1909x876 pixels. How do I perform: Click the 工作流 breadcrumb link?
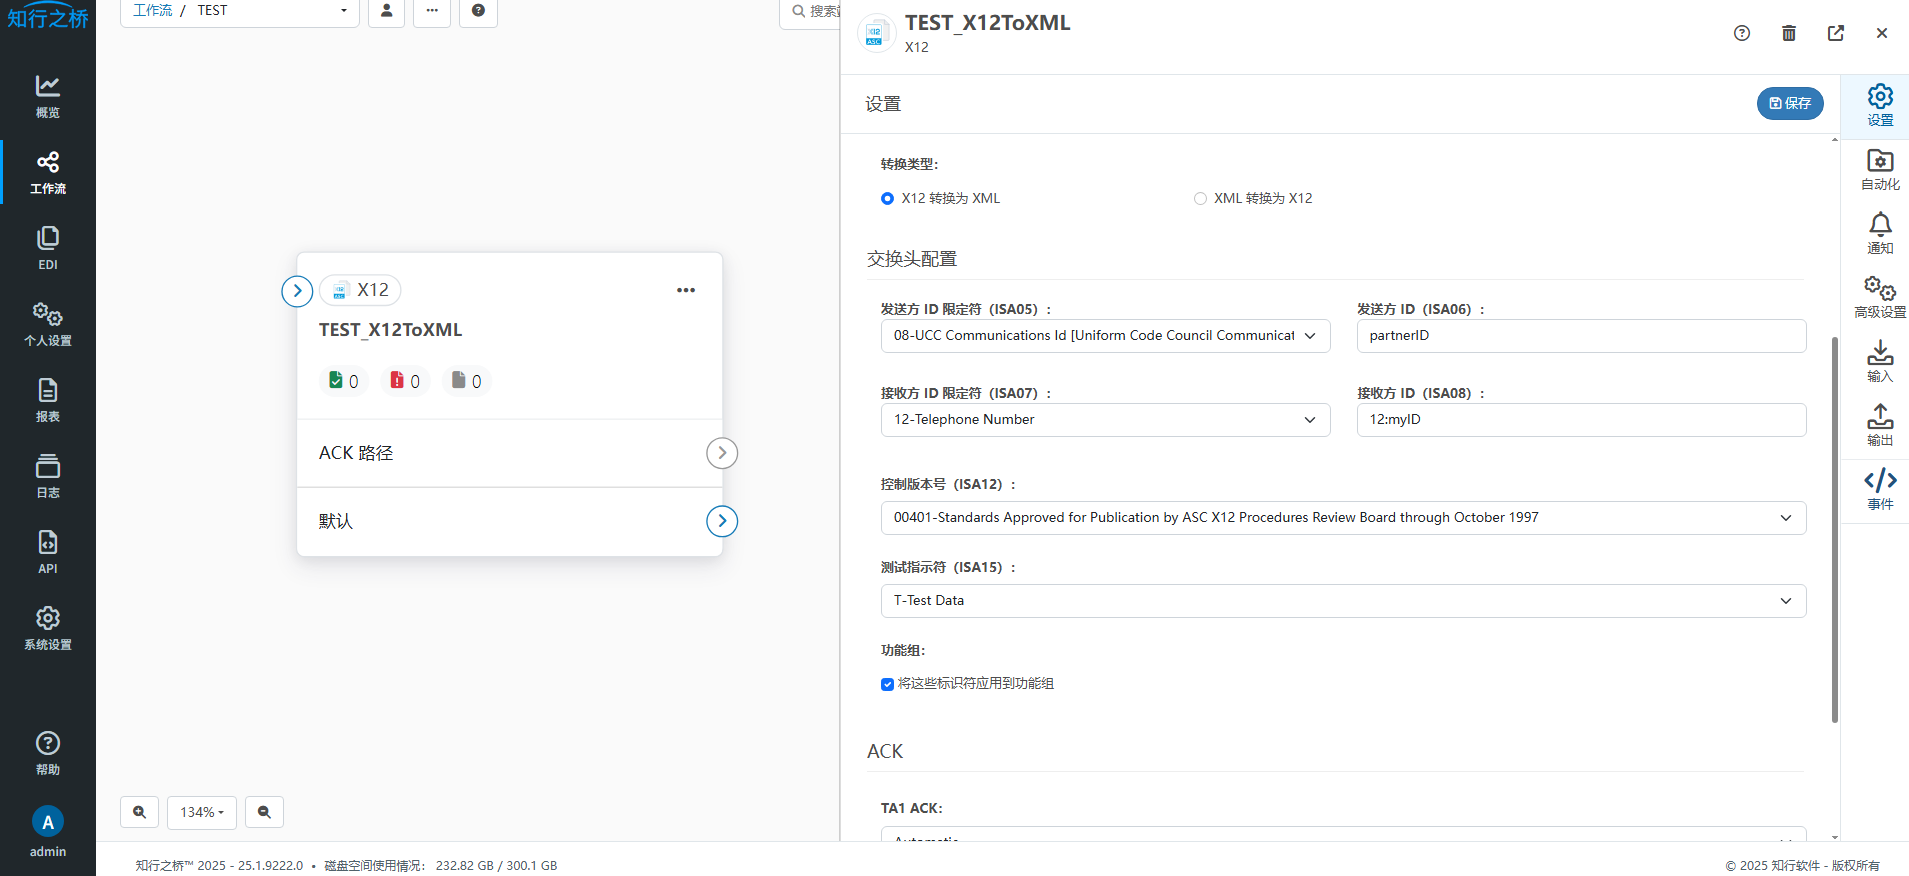tap(153, 10)
